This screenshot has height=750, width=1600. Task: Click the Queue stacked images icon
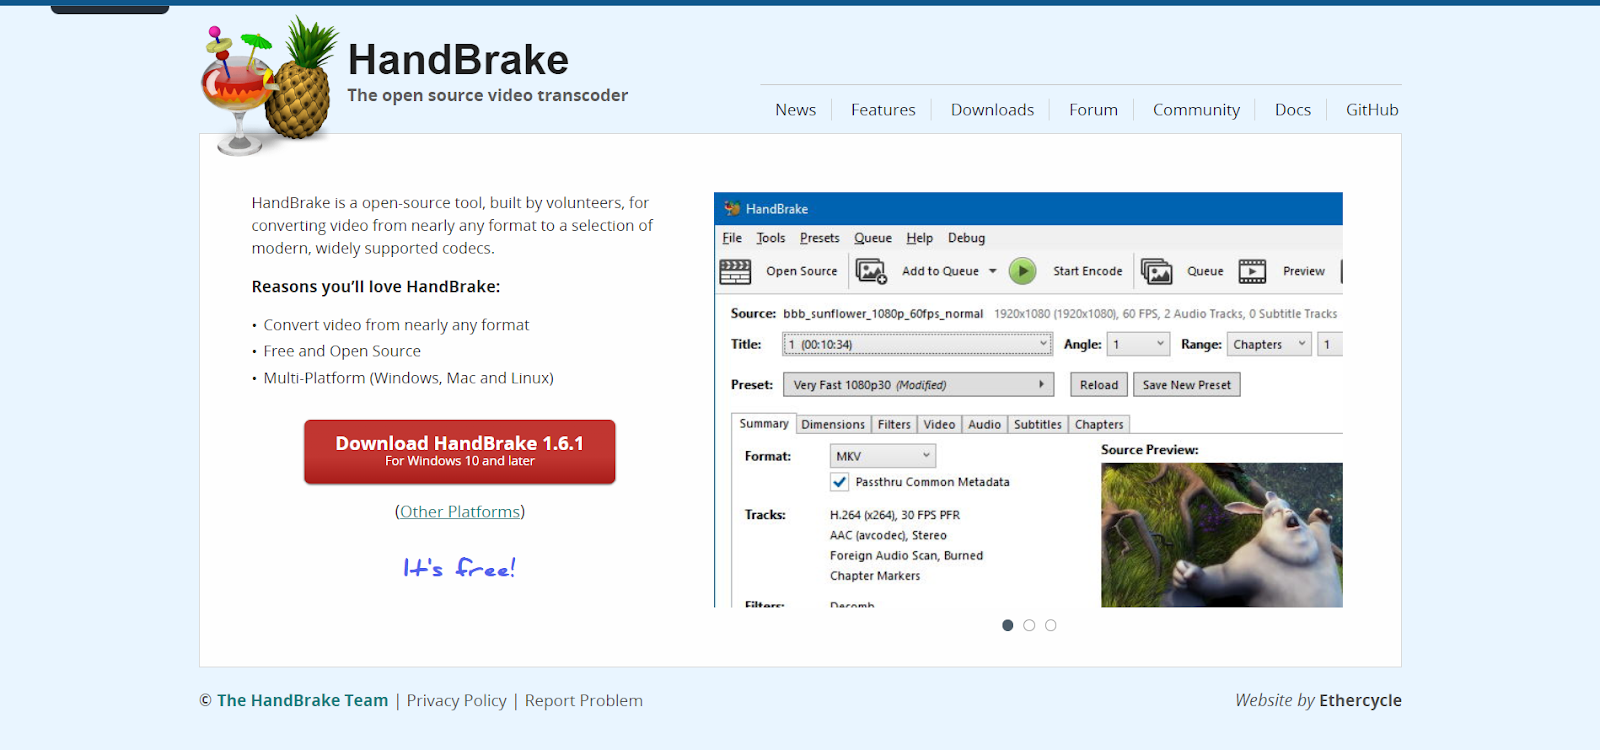coord(1157,271)
